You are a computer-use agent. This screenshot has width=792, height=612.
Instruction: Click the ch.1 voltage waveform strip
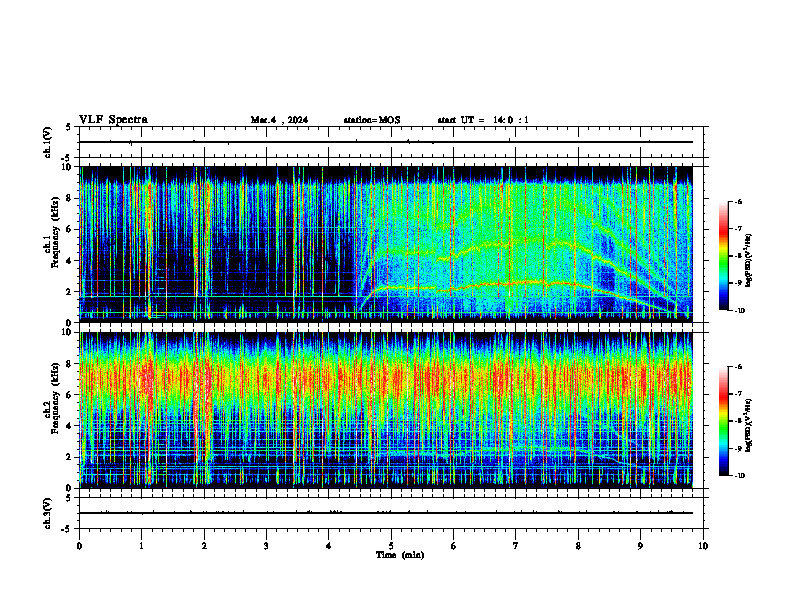391,142
